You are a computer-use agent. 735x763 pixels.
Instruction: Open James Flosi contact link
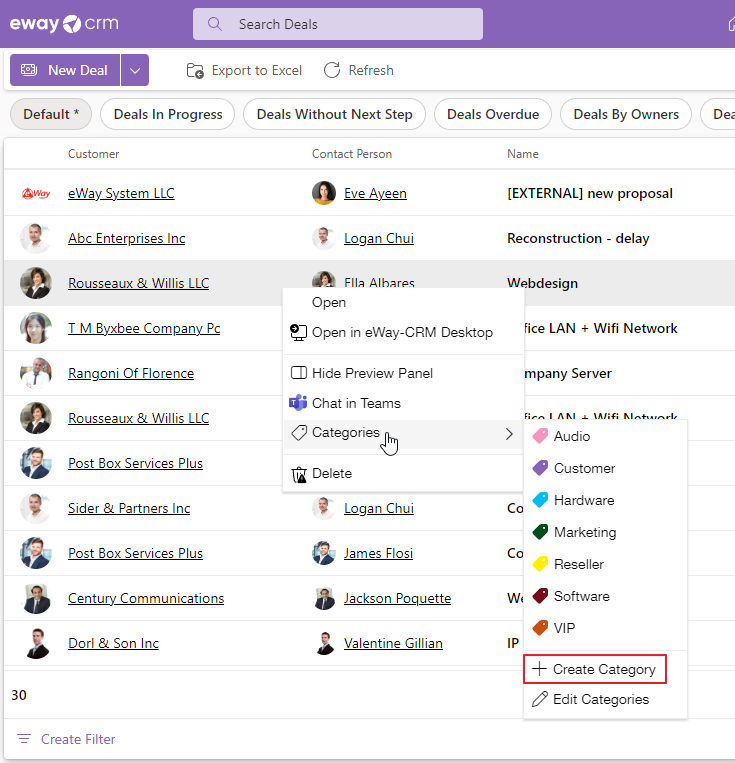[378, 553]
